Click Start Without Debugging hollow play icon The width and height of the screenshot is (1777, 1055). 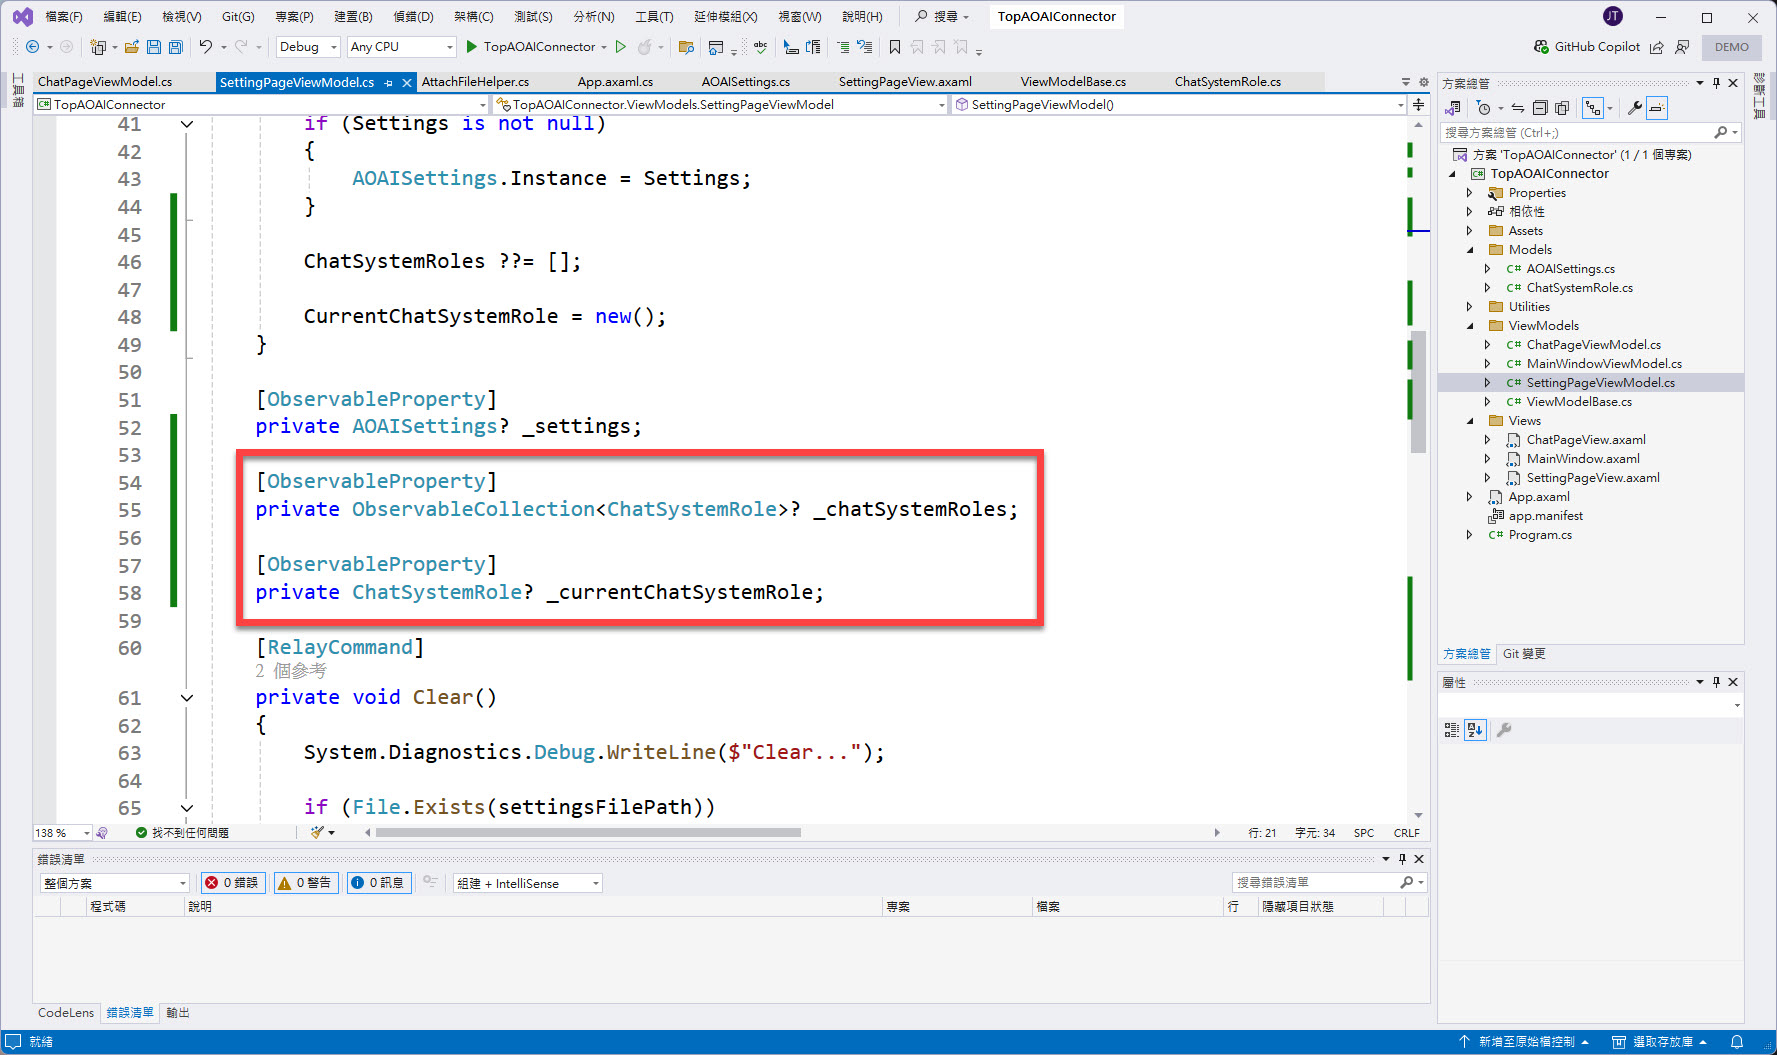click(x=621, y=47)
